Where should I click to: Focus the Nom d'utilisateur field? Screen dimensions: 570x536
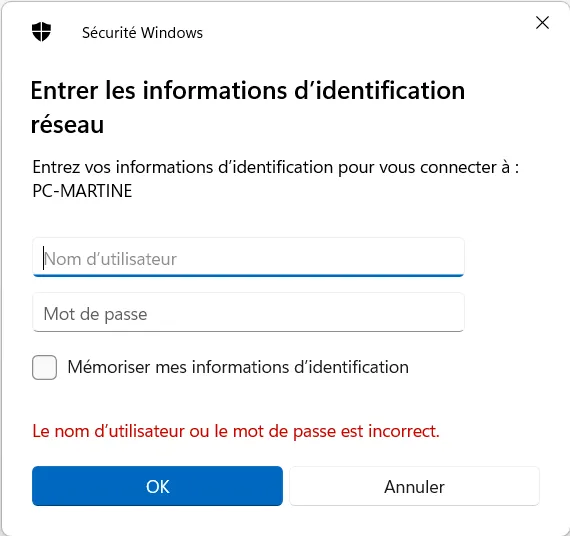coord(248,257)
